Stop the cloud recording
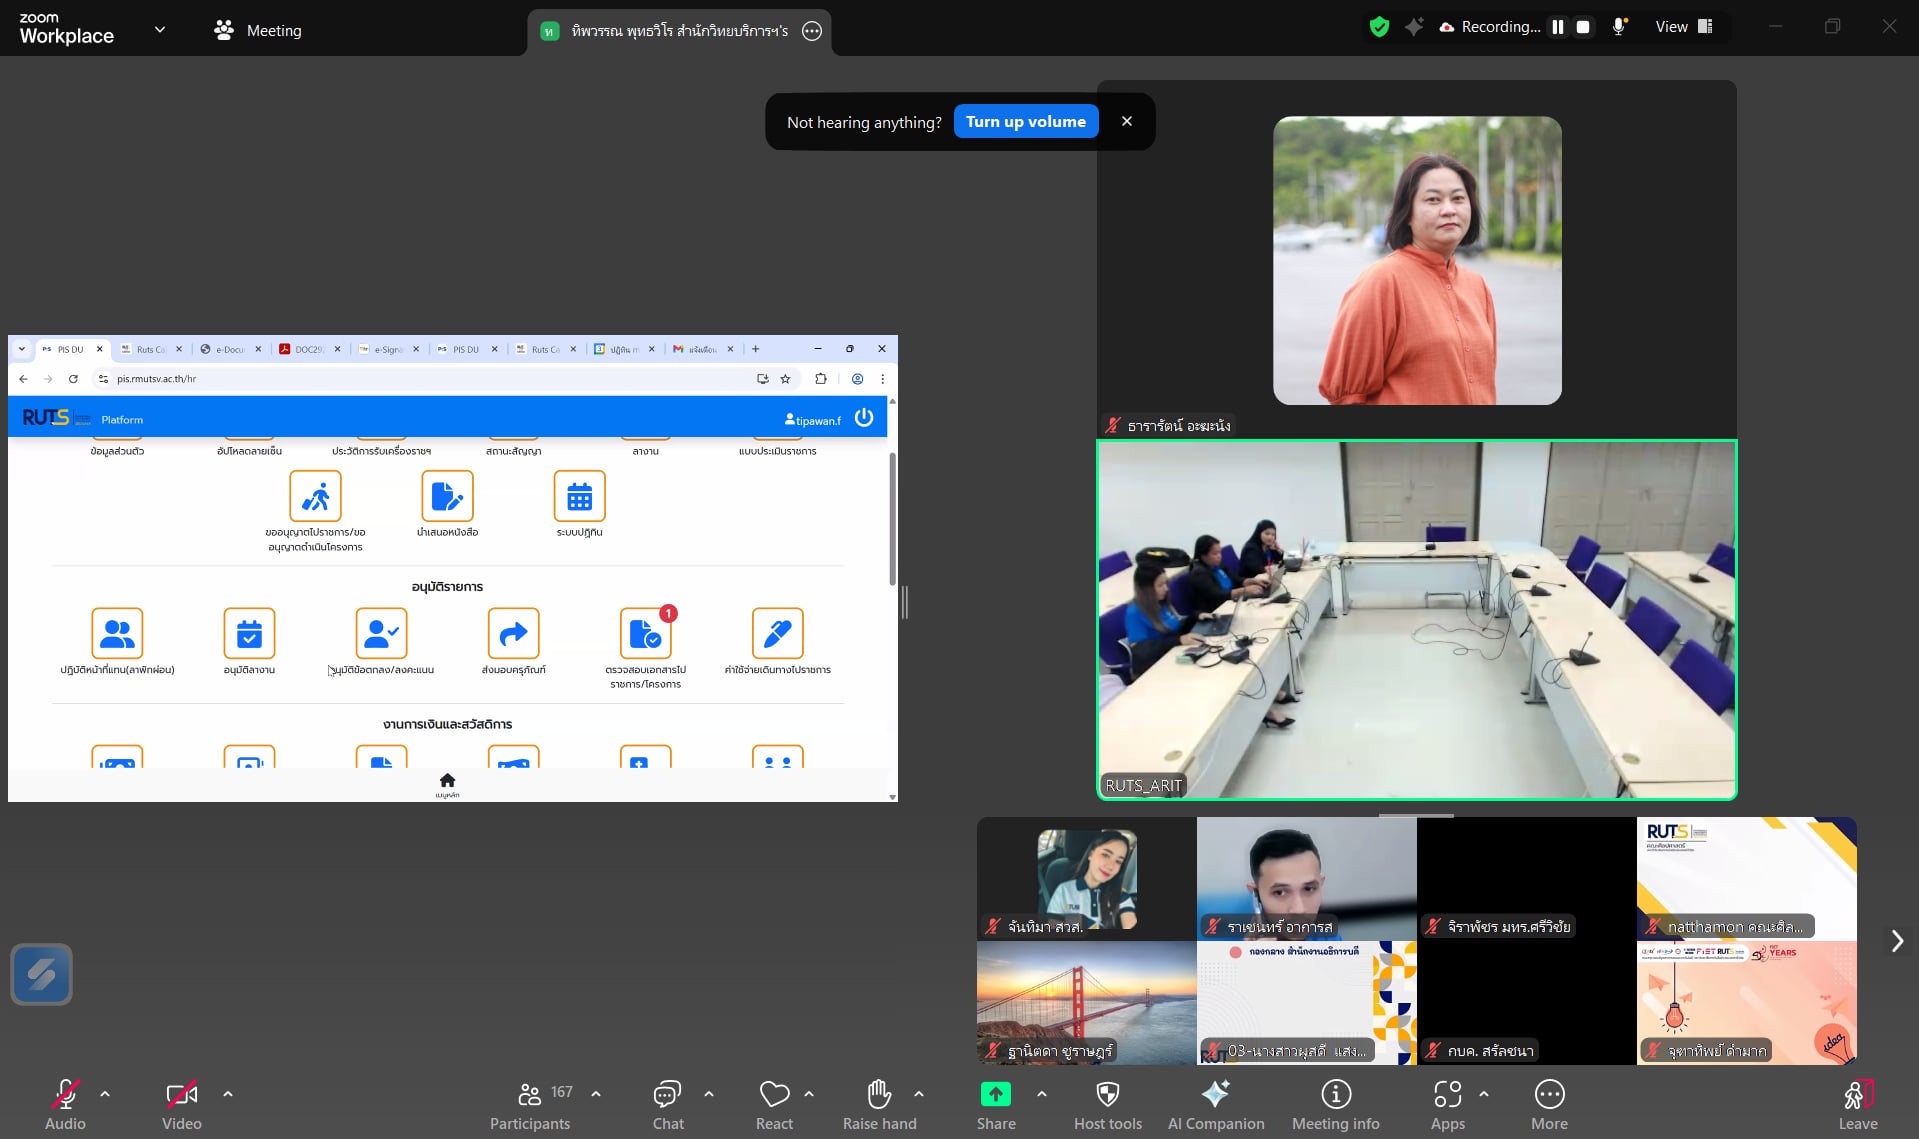 point(1583,27)
